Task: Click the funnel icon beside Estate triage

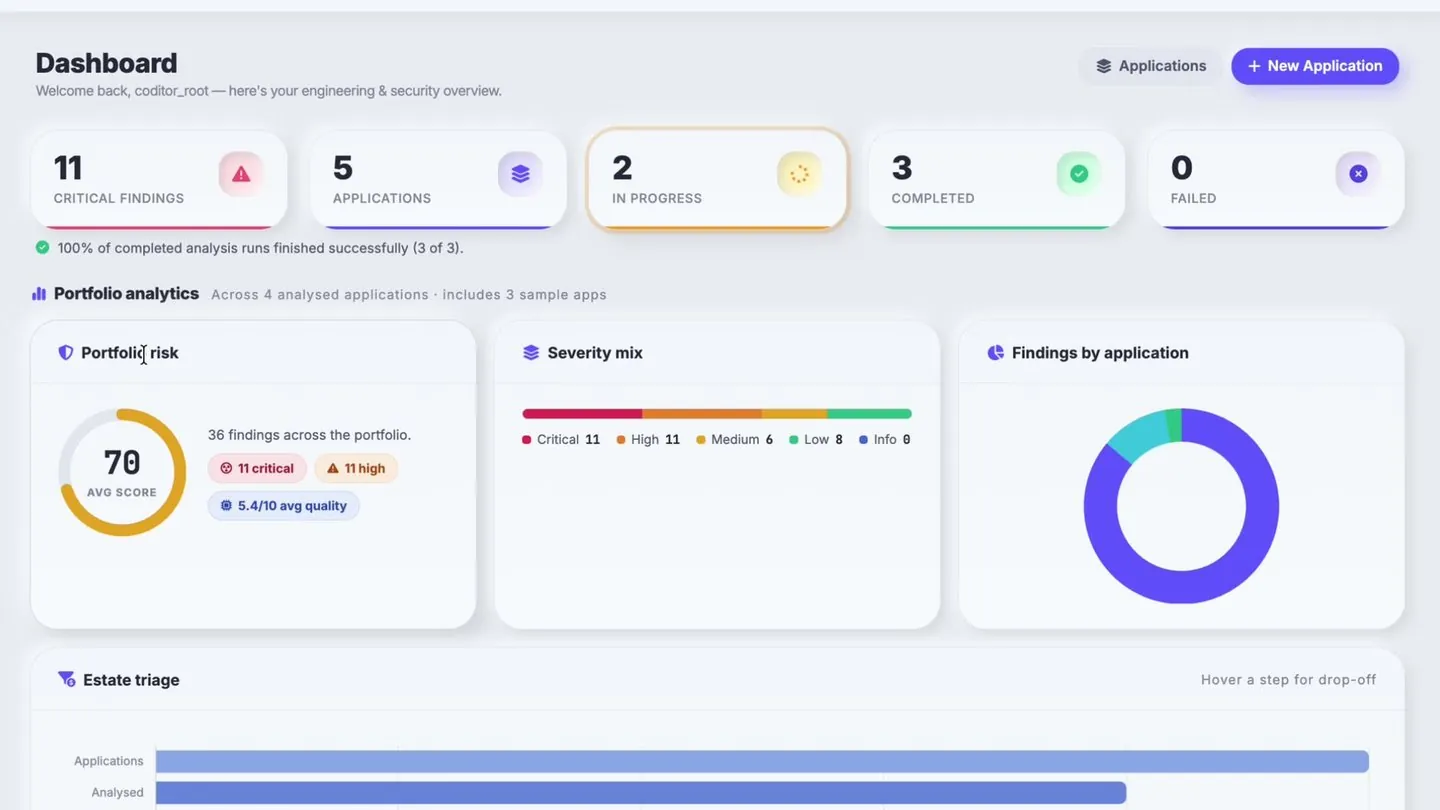Action: tap(67, 680)
